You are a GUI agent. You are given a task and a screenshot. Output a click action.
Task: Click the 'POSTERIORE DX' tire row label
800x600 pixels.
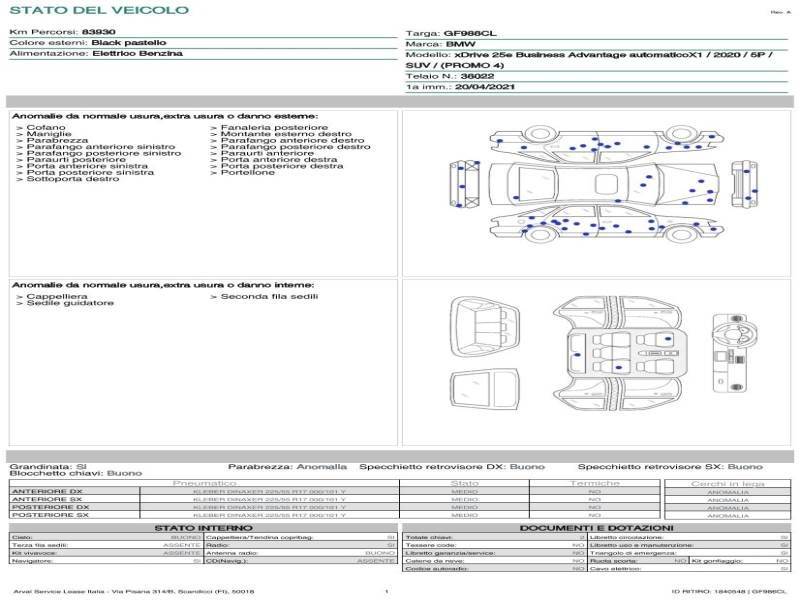[51, 507]
